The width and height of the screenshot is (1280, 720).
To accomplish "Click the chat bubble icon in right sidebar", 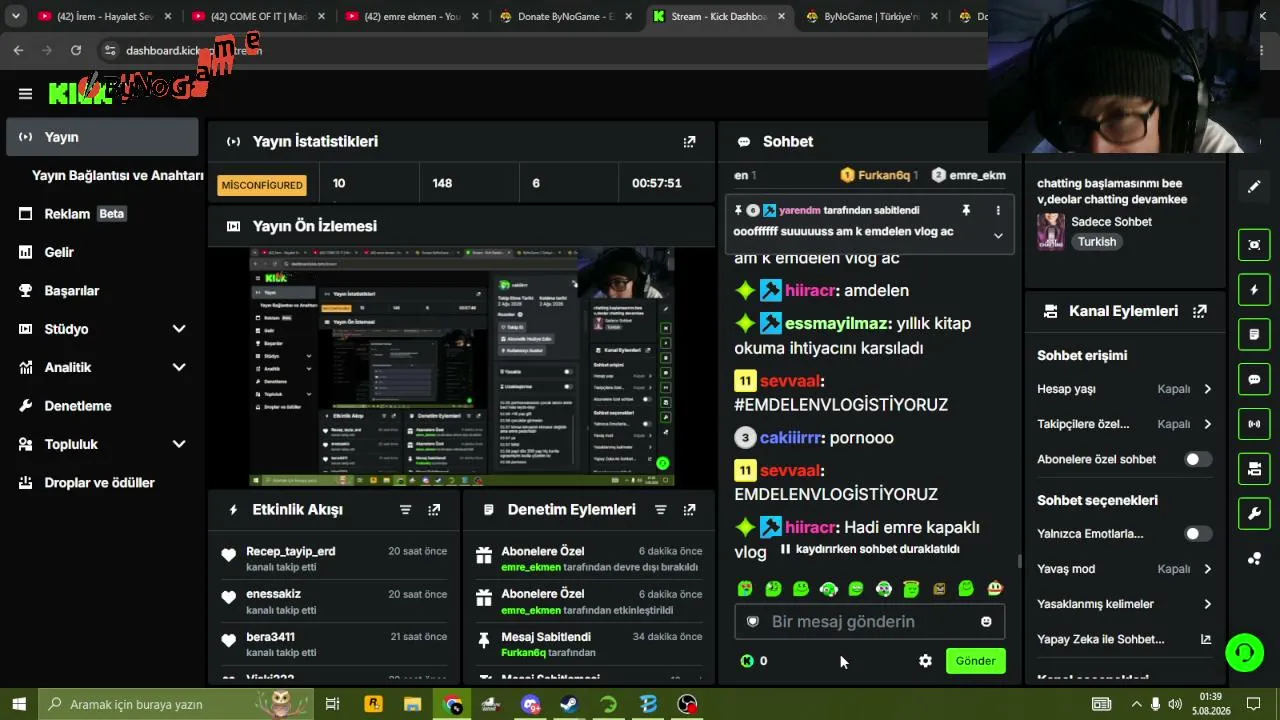I will (1254, 379).
